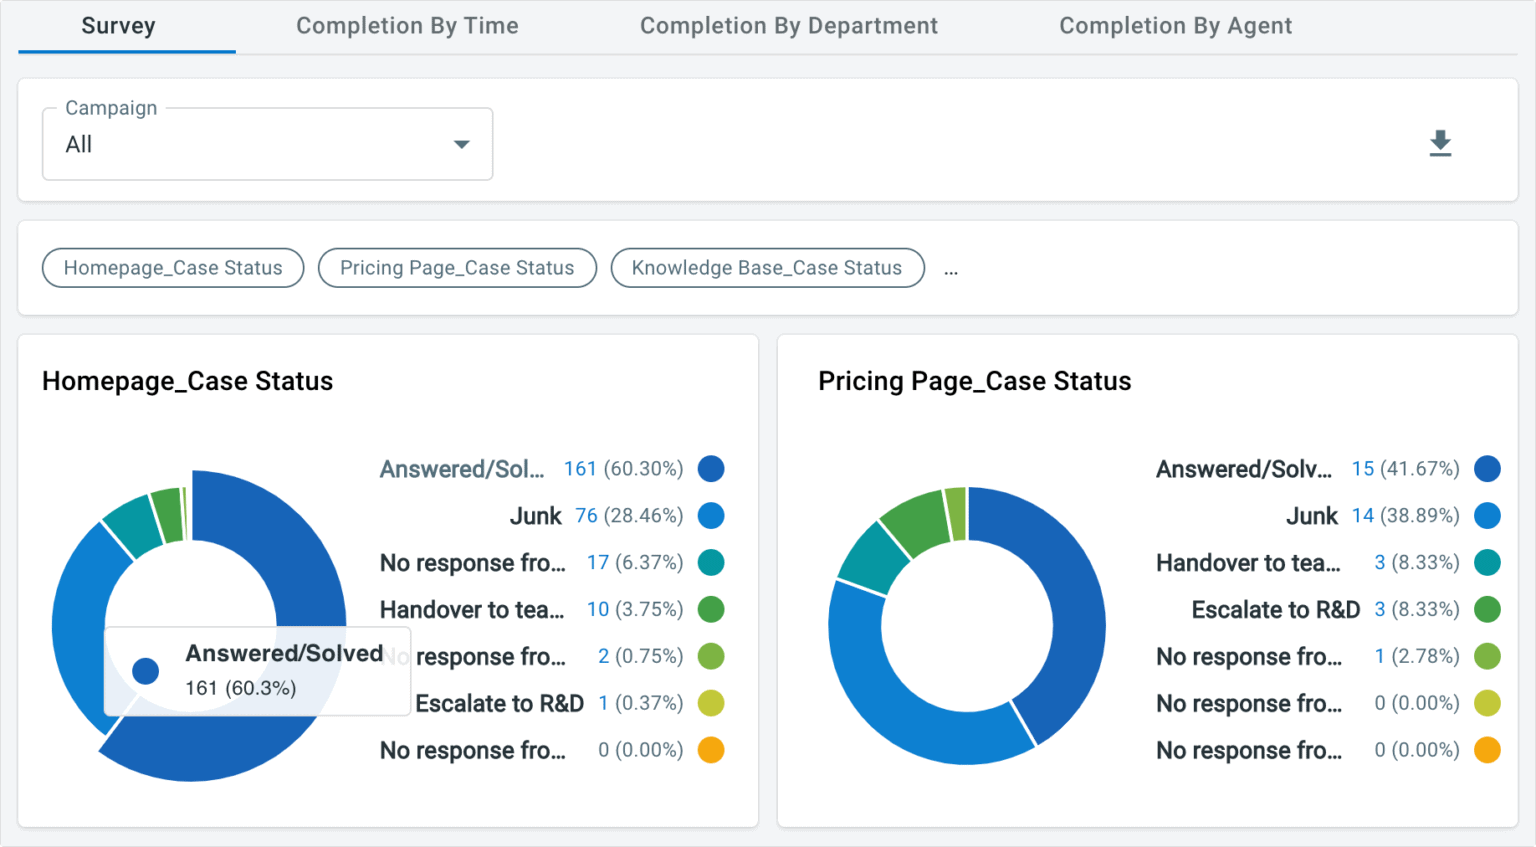1536x847 pixels.
Task: Open the Completion By Time tab
Action: point(407,26)
